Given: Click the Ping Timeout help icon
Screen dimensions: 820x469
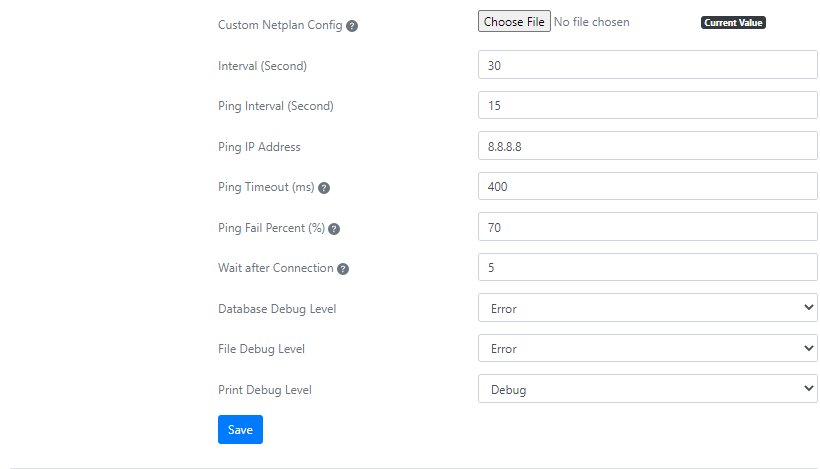Looking at the screenshot, I should click(x=324, y=188).
